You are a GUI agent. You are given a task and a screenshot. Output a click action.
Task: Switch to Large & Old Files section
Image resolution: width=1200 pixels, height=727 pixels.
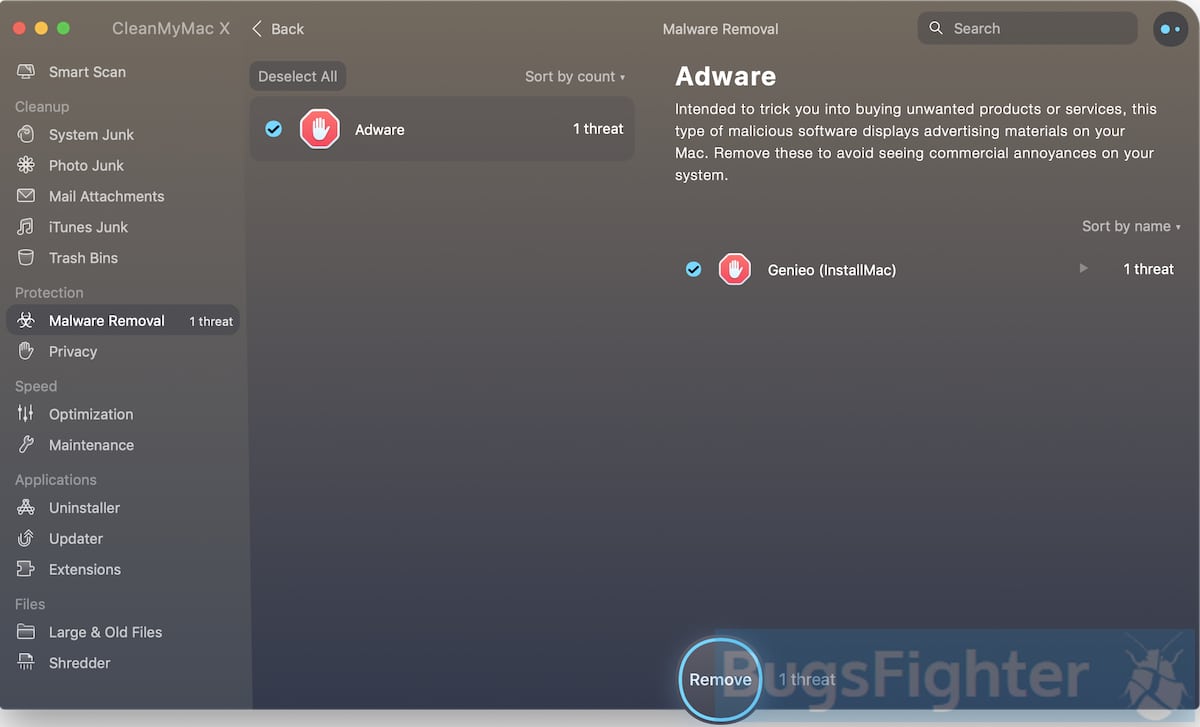pos(104,632)
